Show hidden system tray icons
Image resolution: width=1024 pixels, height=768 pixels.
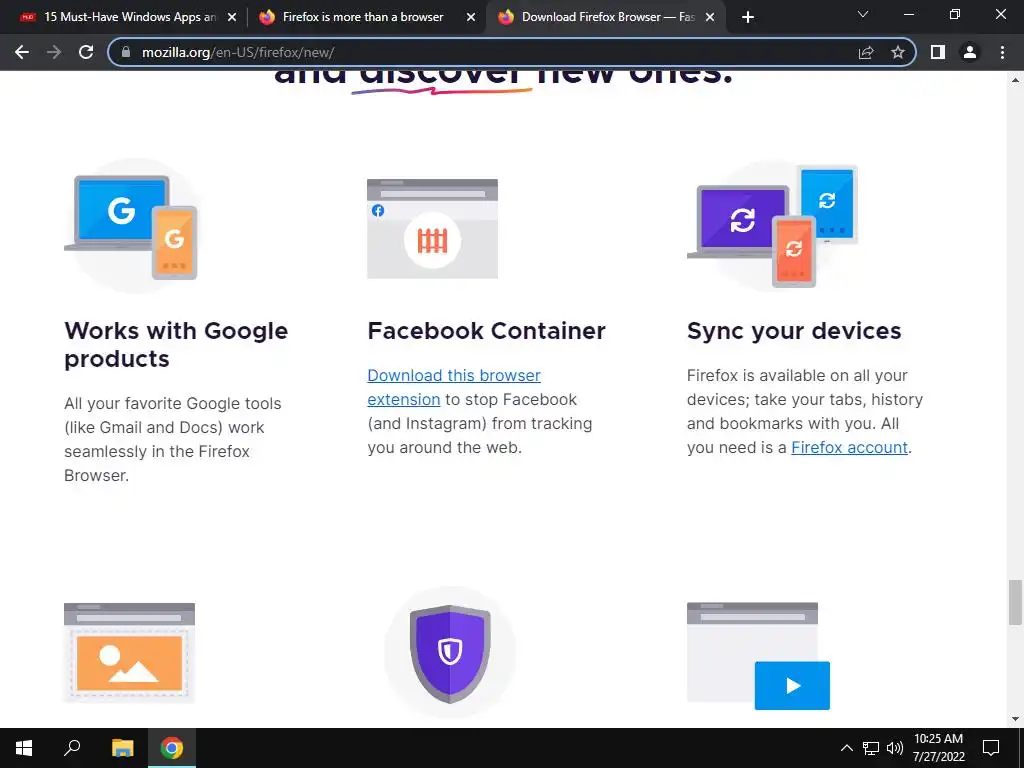(846, 748)
